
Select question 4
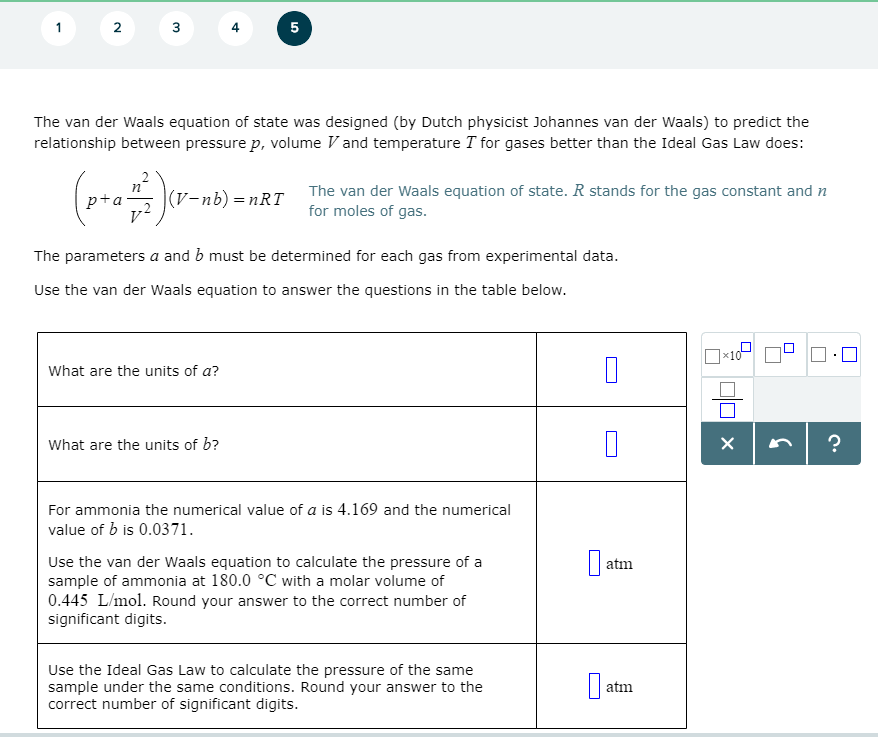coord(235,28)
